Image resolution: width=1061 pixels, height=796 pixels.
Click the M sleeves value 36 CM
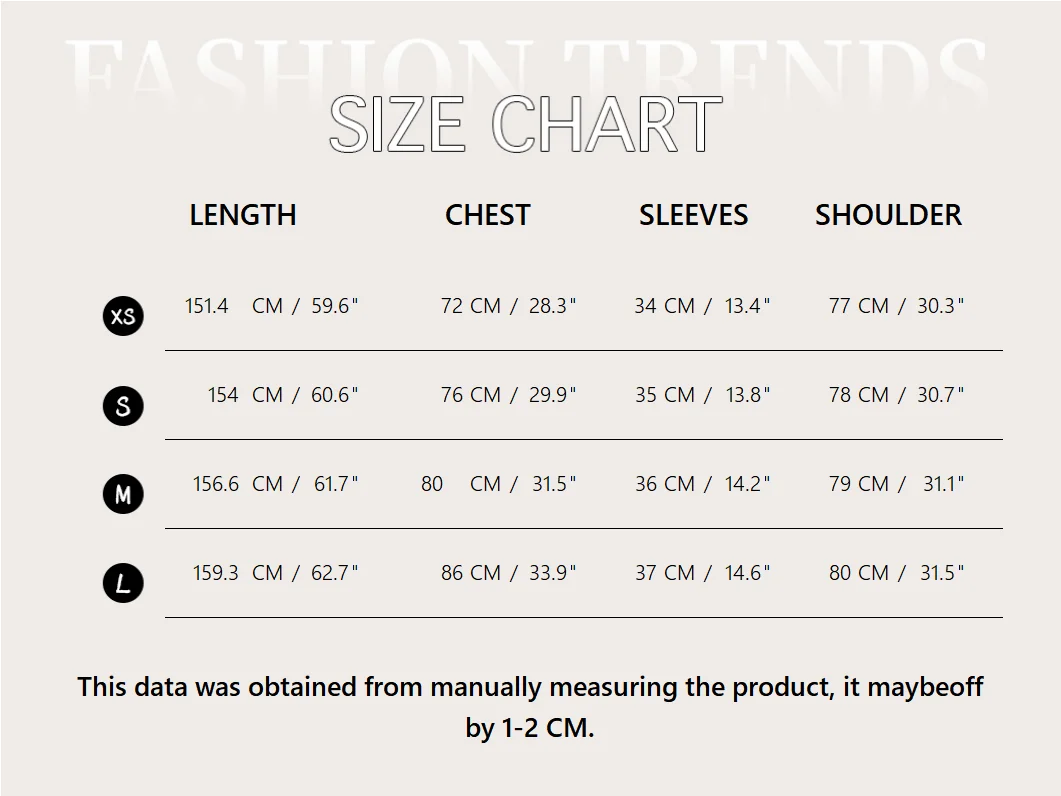click(x=665, y=484)
